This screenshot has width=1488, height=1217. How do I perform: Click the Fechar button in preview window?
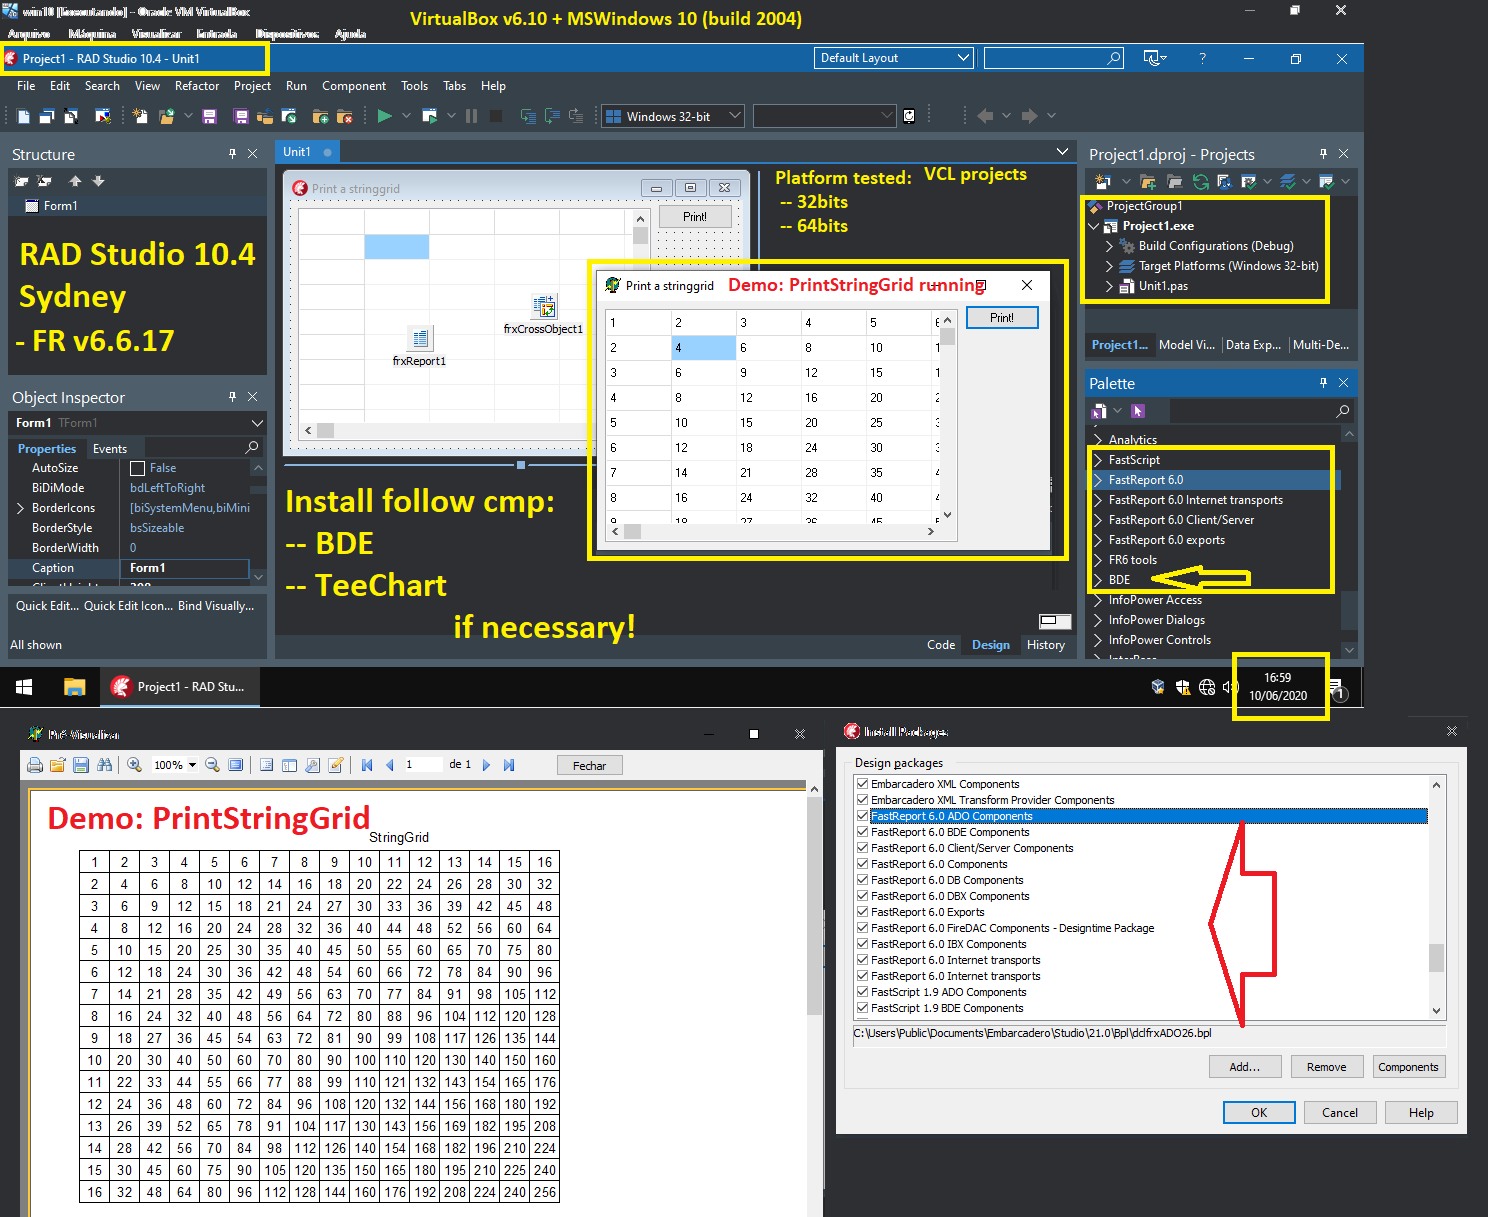pyautogui.click(x=590, y=766)
